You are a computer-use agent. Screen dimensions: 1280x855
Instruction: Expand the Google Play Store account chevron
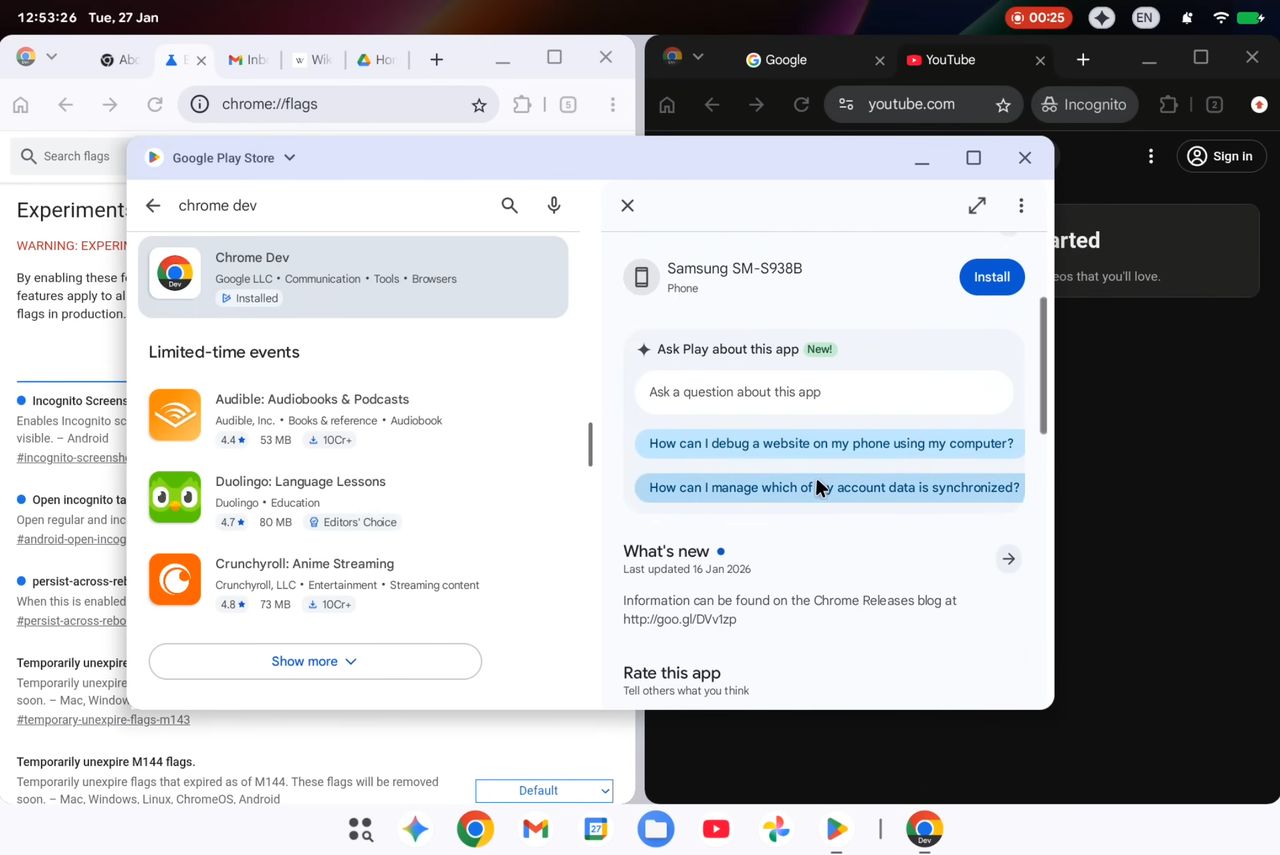[289, 157]
